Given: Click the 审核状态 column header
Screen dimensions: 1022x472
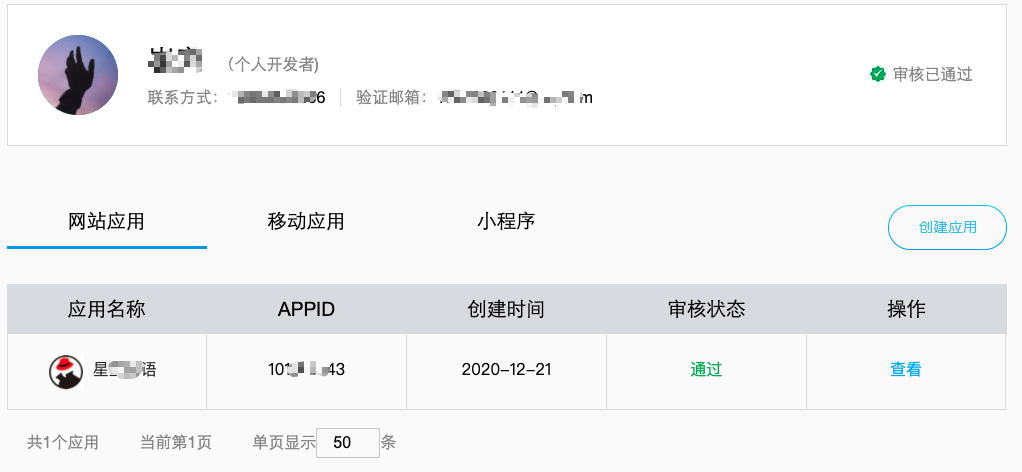Looking at the screenshot, I should click(707, 309).
